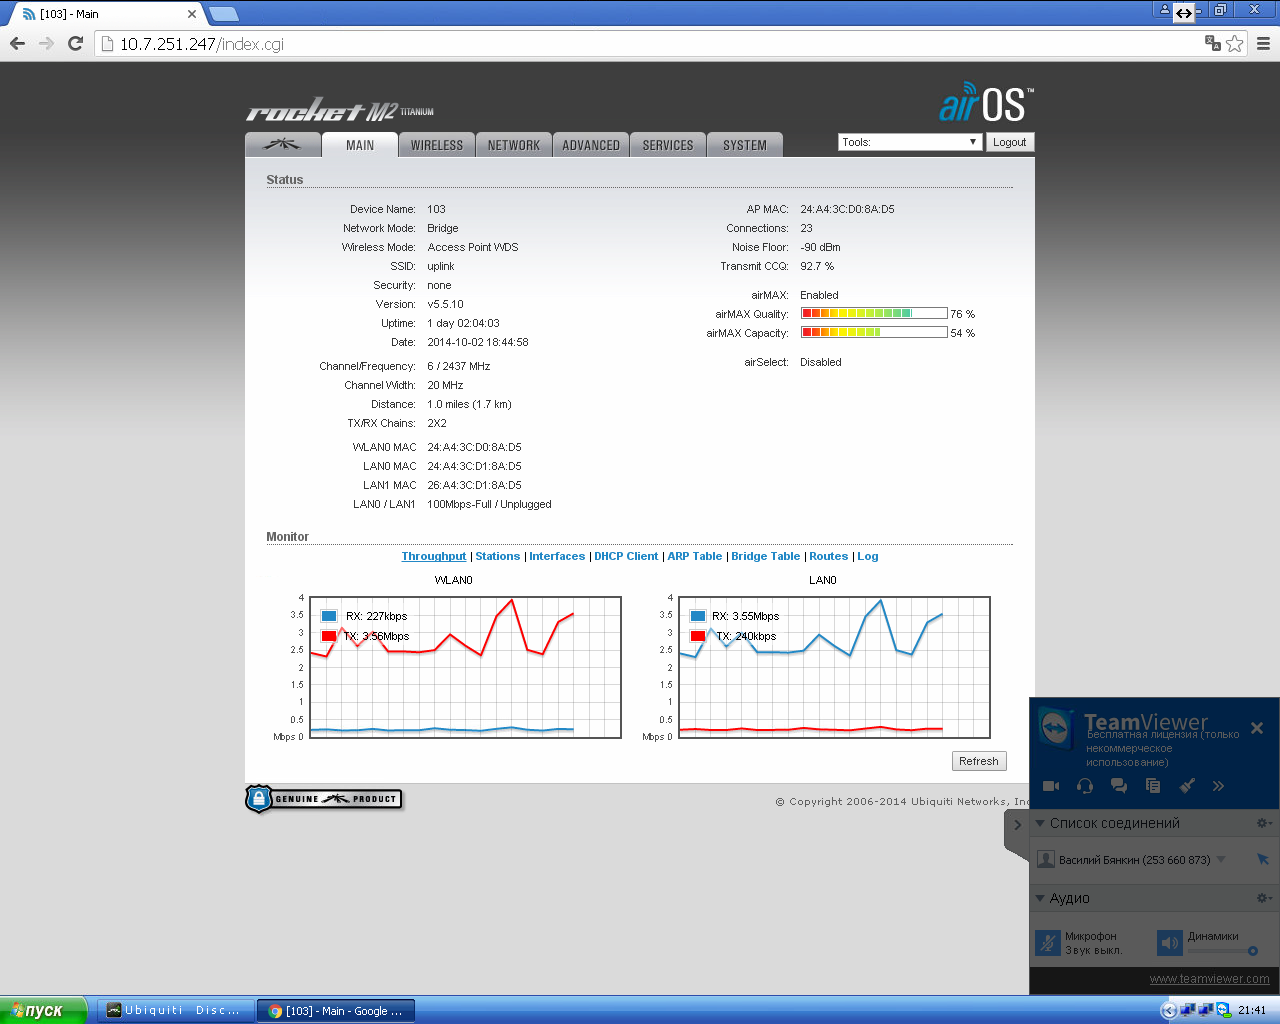Collapse the TeamViewer side panel arrow
Image resolution: width=1280 pixels, height=1024 pixels.
(x=1017, y=825)
